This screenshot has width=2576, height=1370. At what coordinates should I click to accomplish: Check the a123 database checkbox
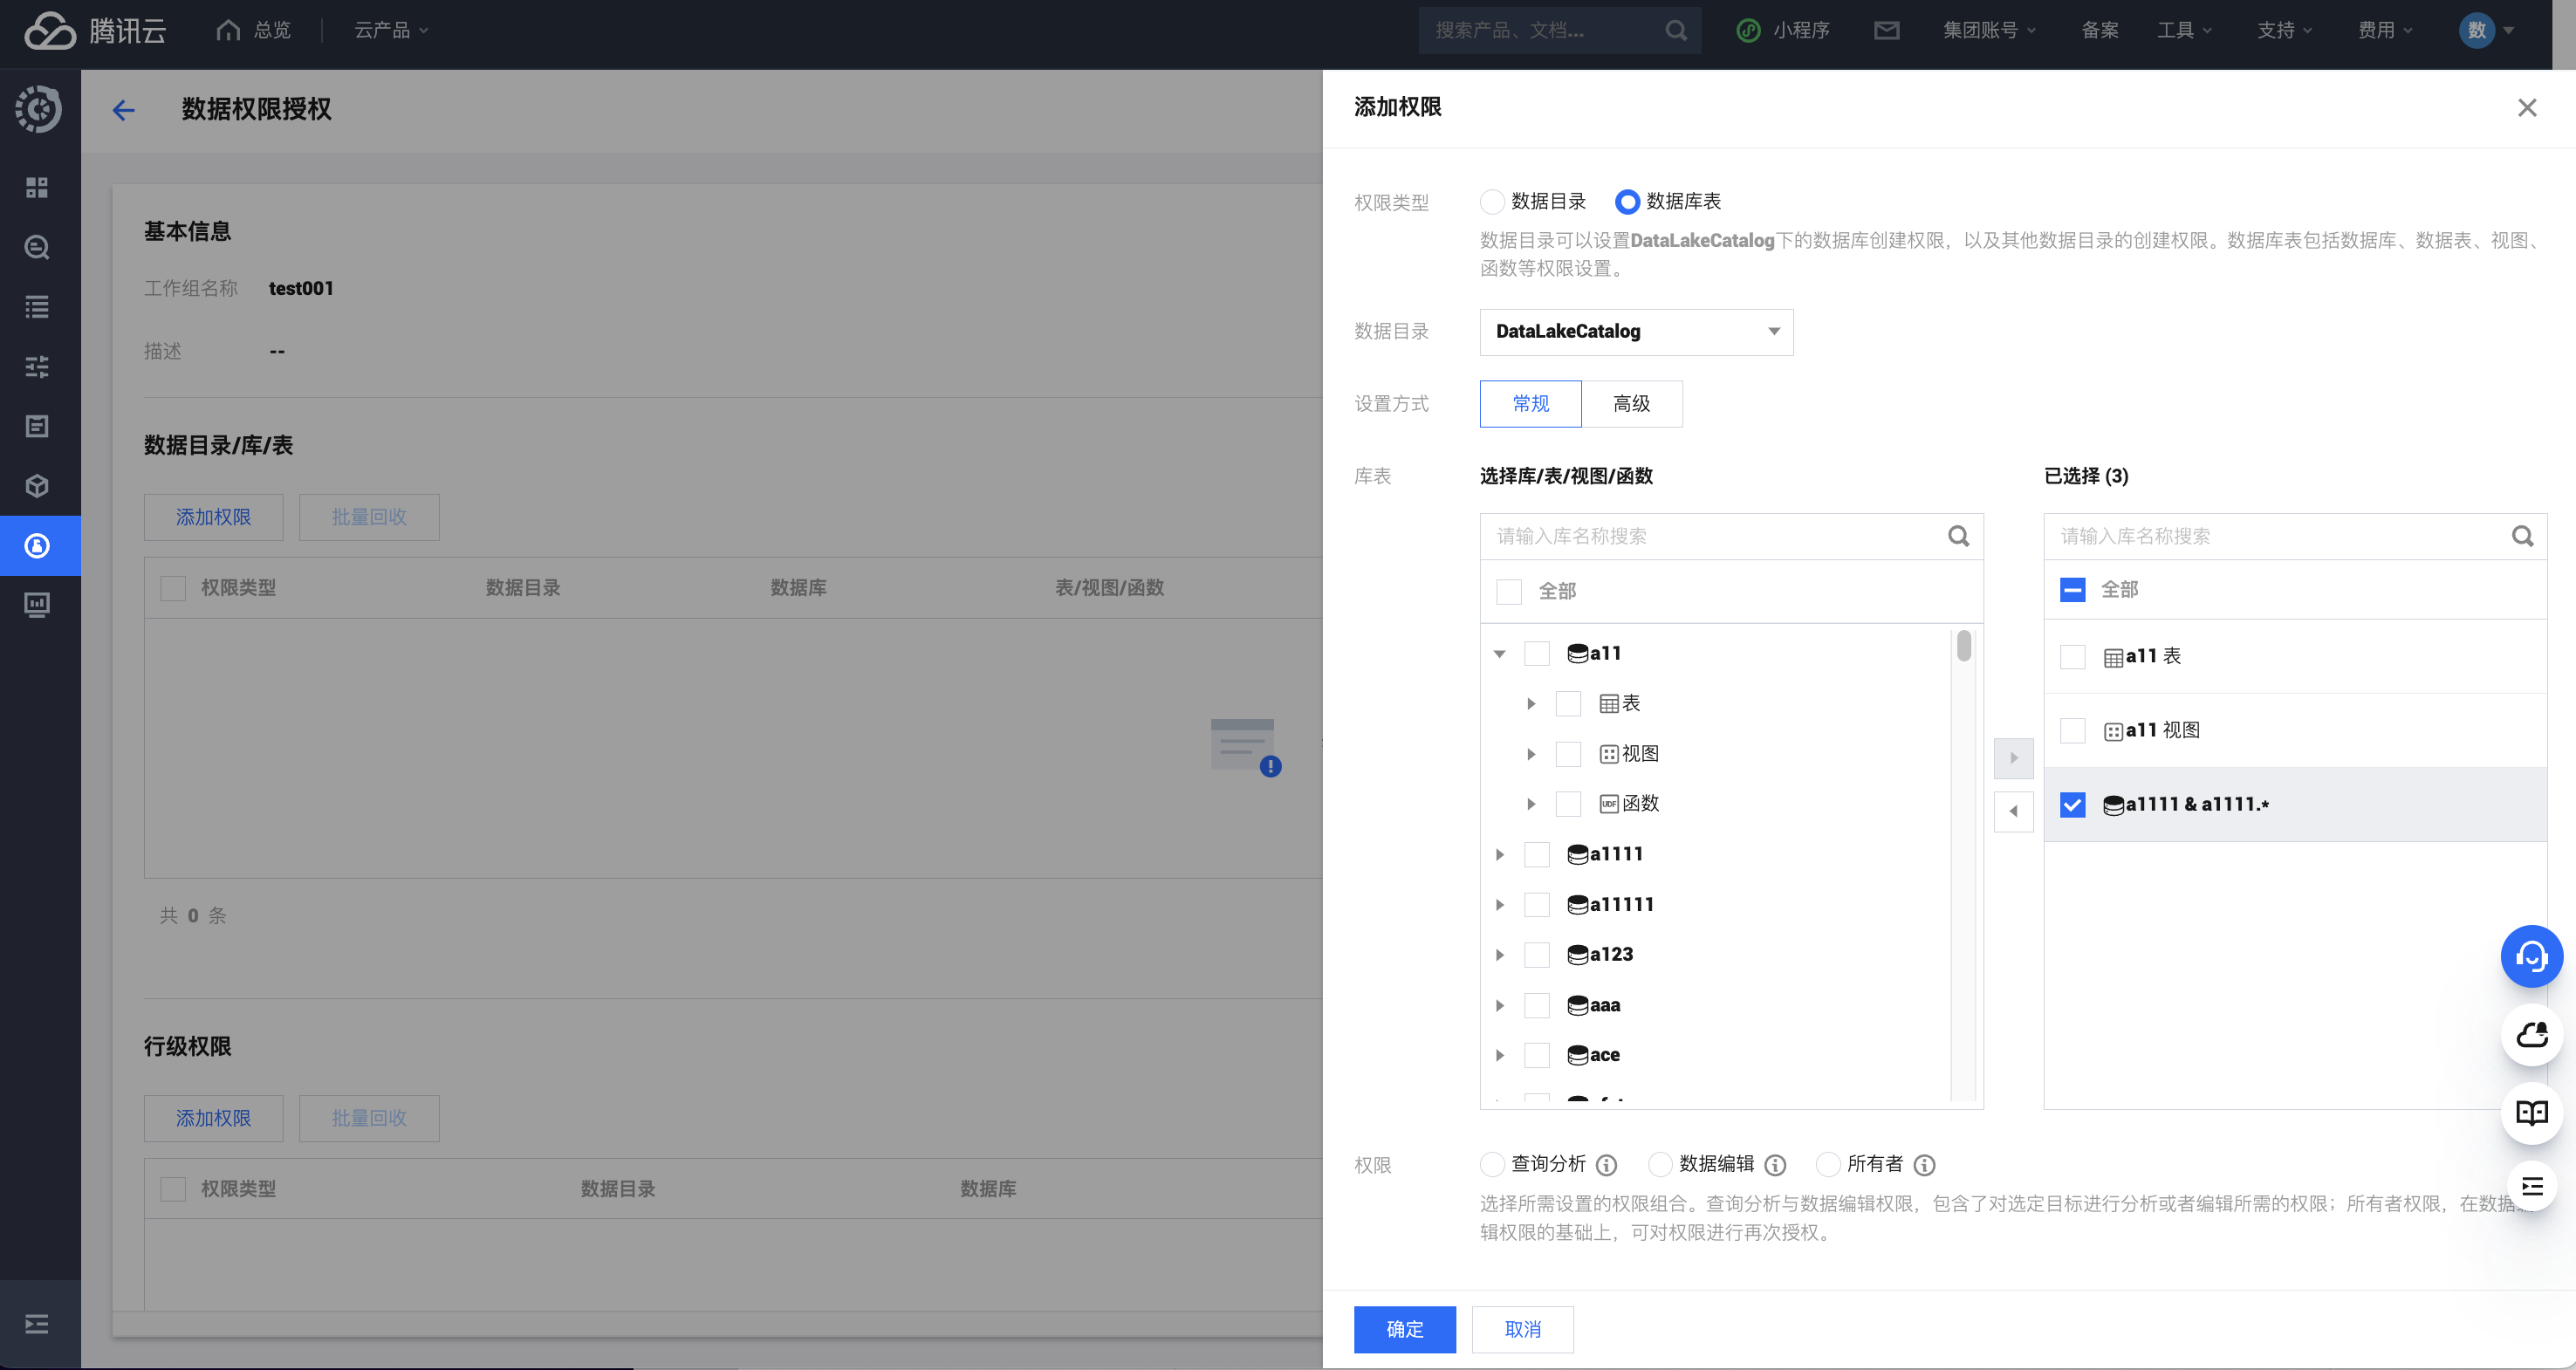point(1536,955)
